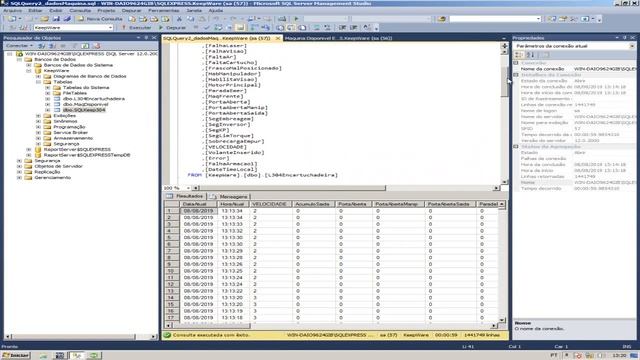The height and width of the screenshot is (360, 640).
Task: Select the dbo.SQLKeep304 table
Action: [84, 110]
